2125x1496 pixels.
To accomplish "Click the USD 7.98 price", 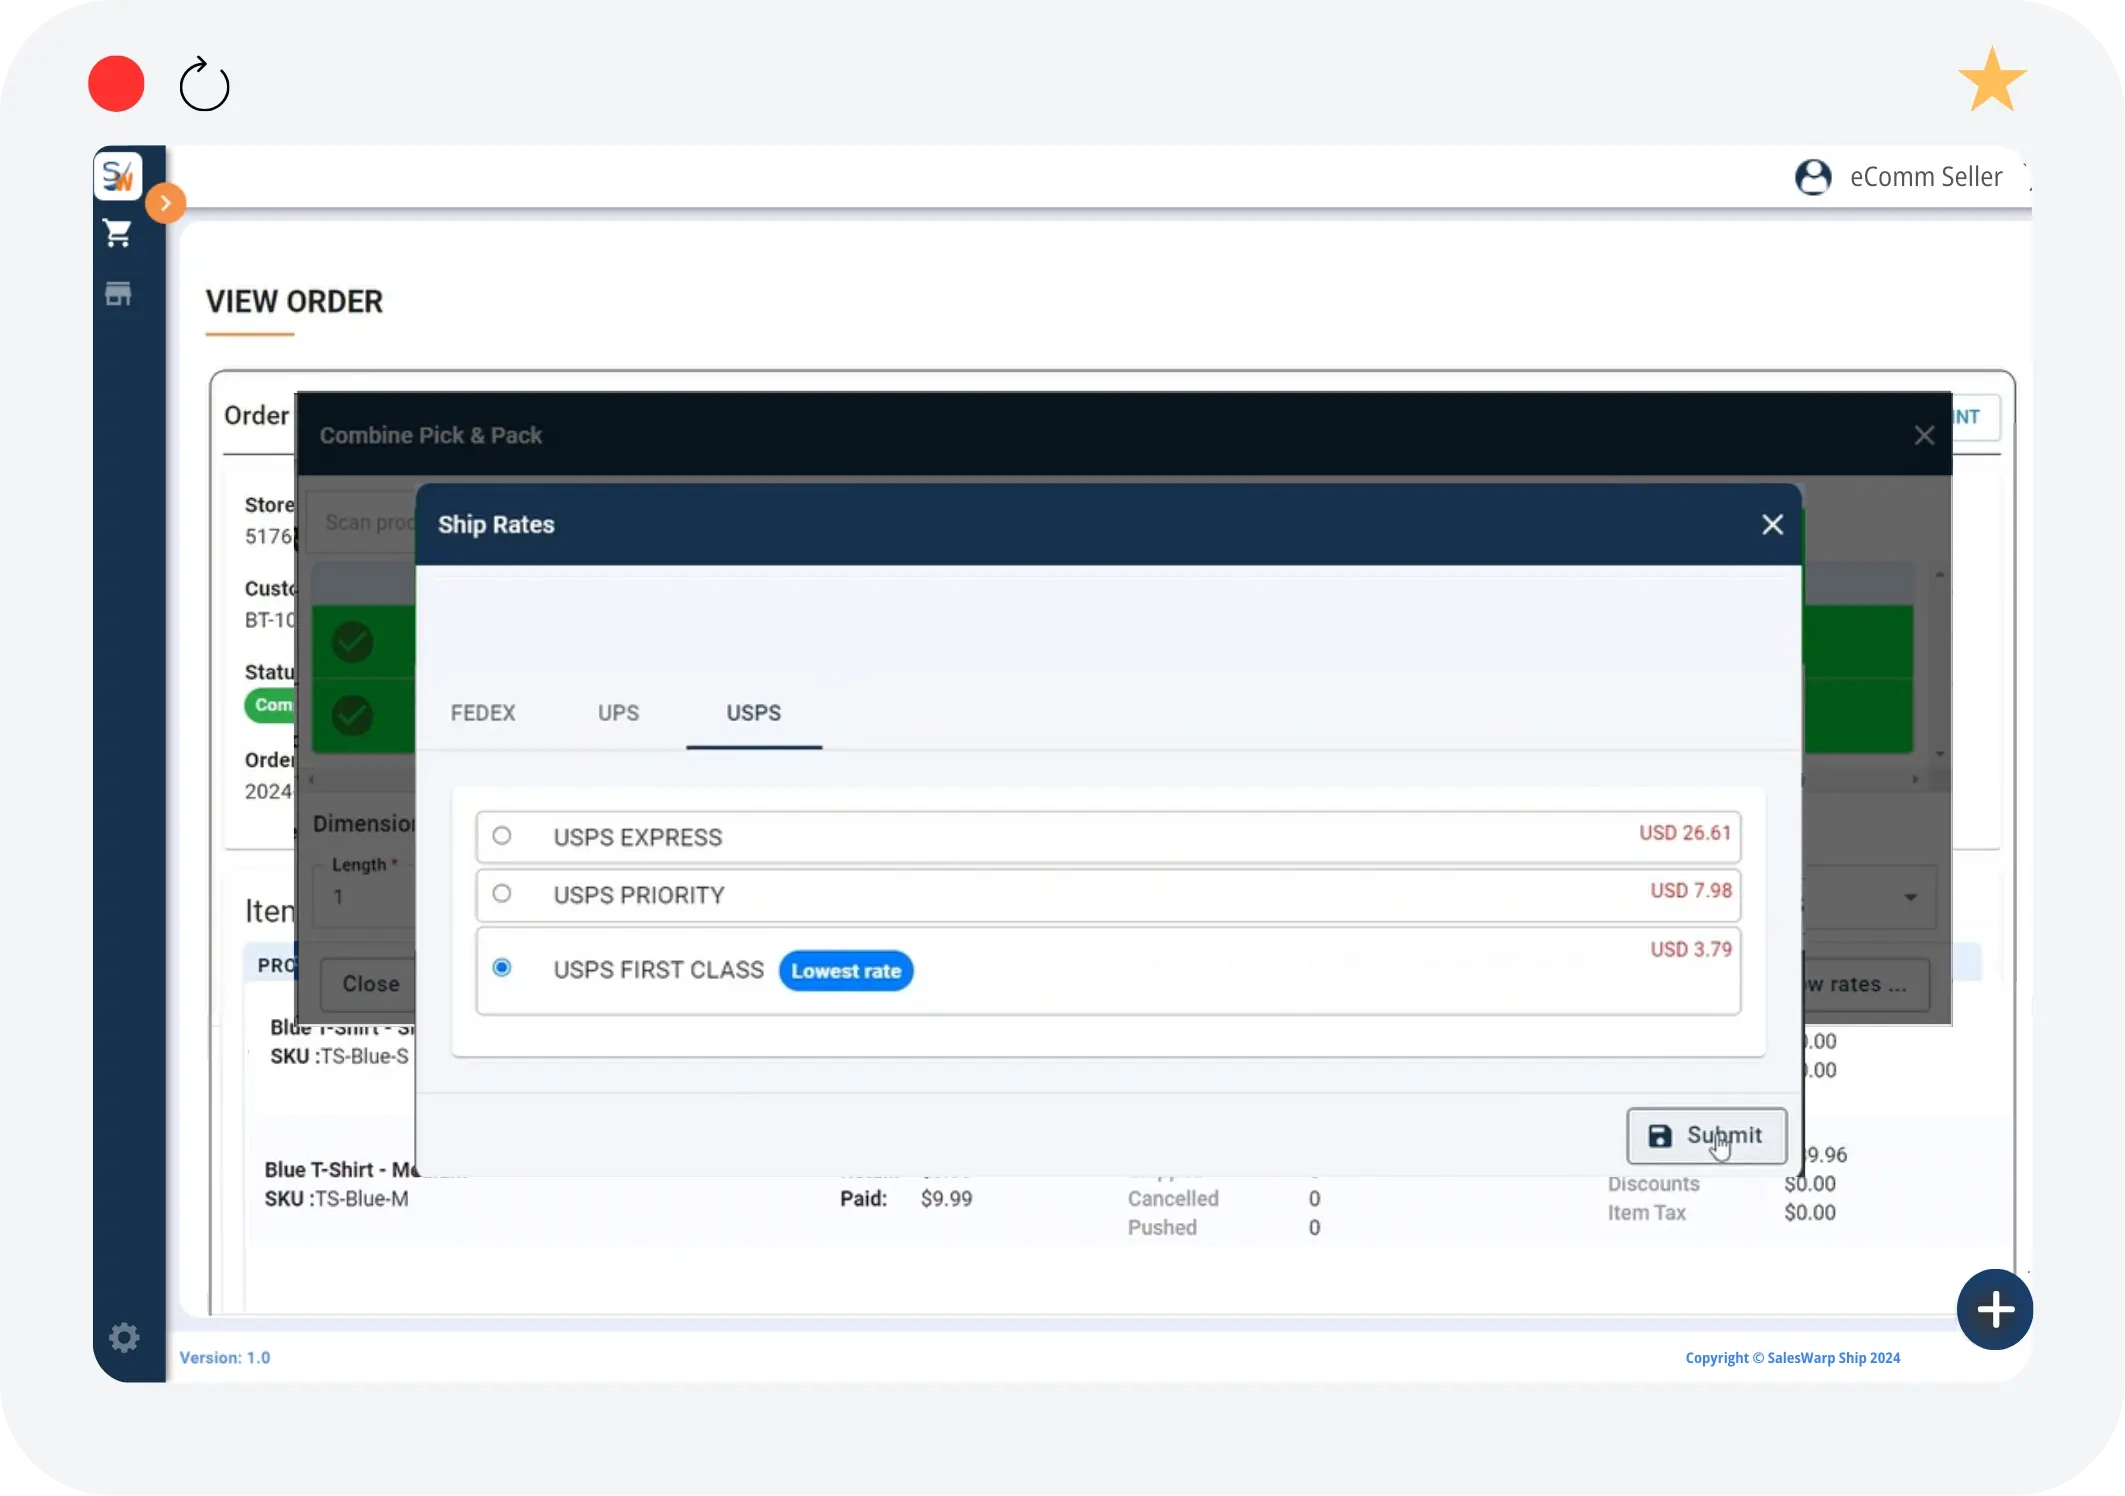I will click(x=1691, y=891).
